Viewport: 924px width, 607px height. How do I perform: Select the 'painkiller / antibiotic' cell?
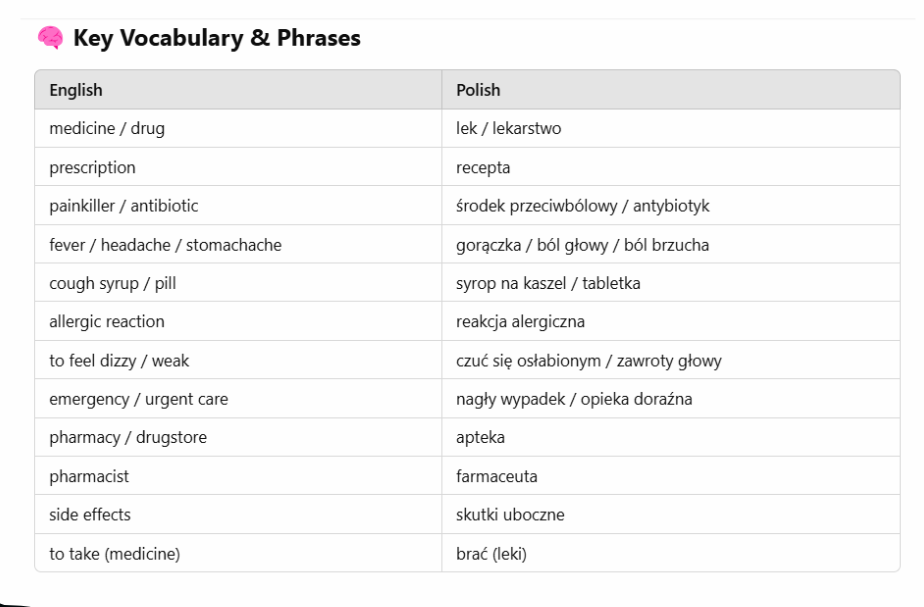[x=124, y=207]
